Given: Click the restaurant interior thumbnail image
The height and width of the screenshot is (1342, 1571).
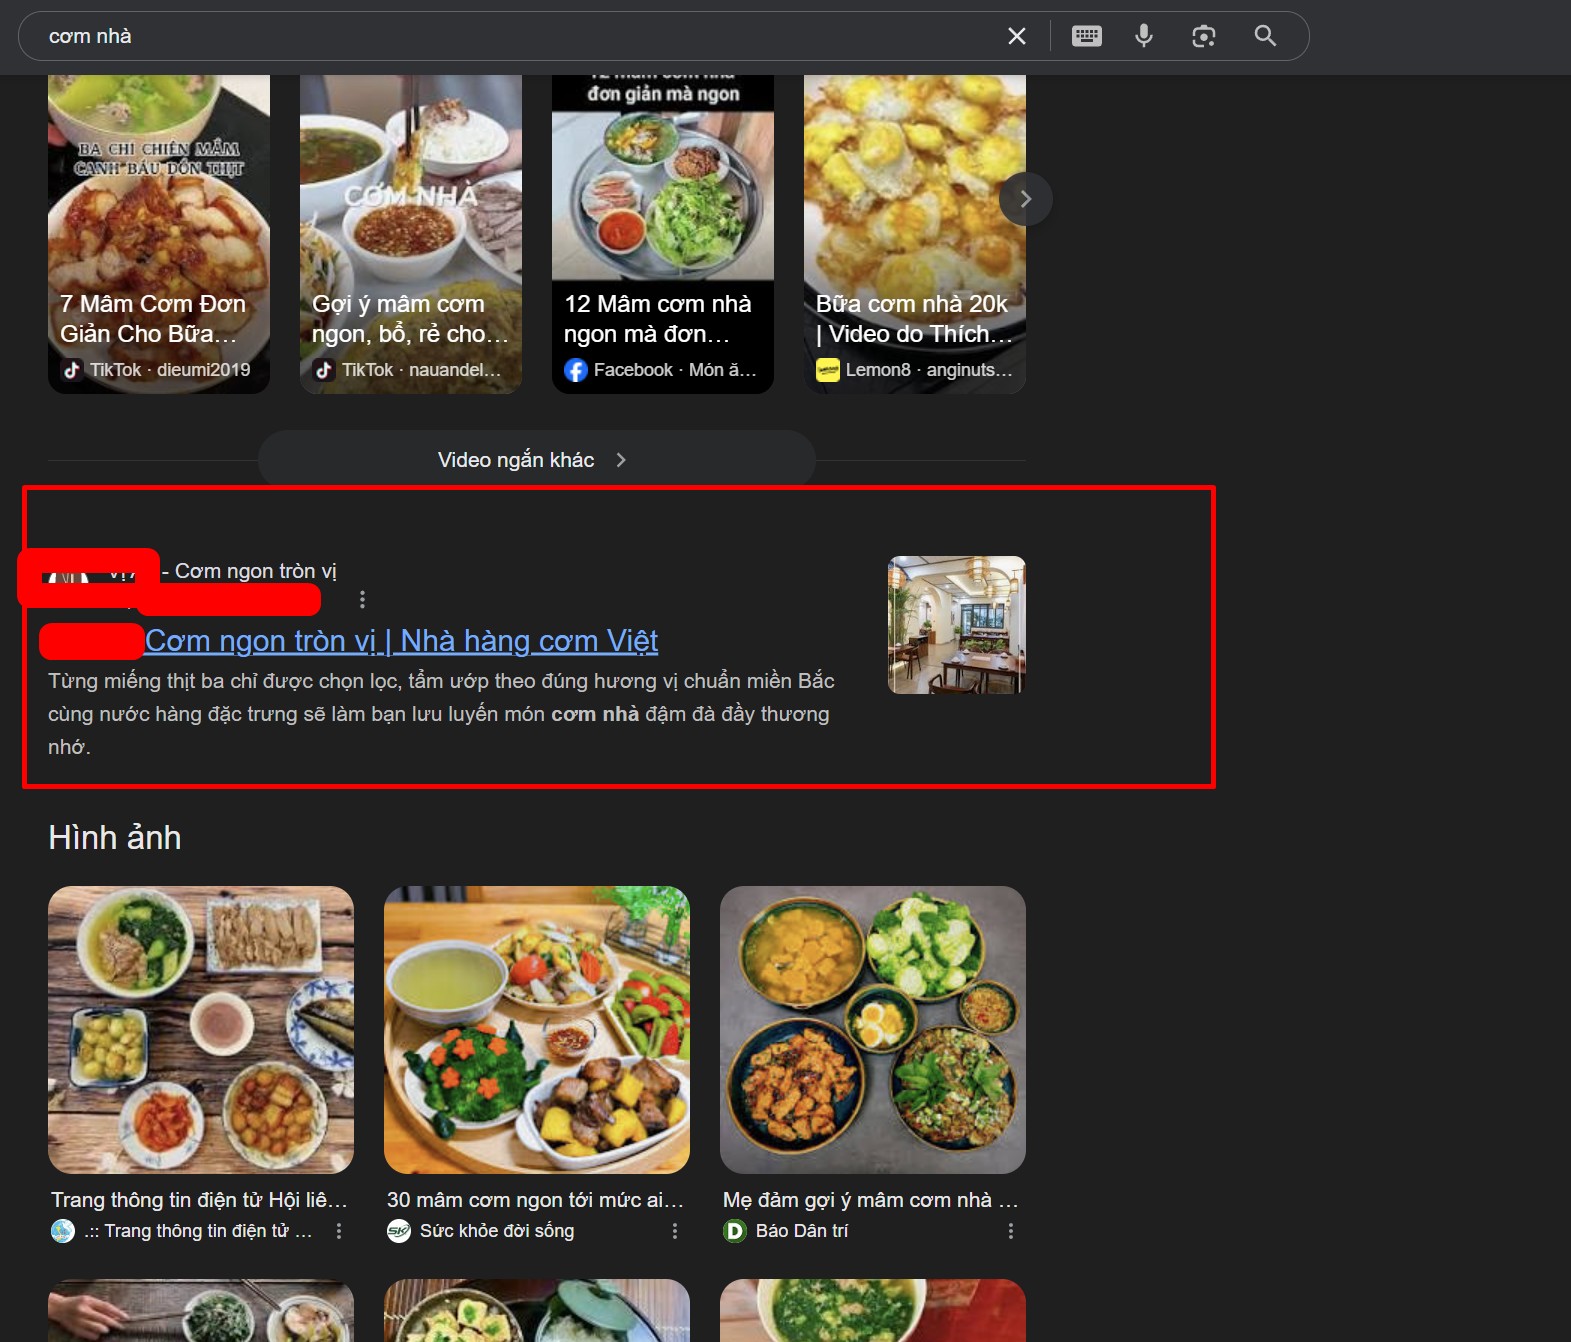Looking at the screenshot, I should pos(957,625).
